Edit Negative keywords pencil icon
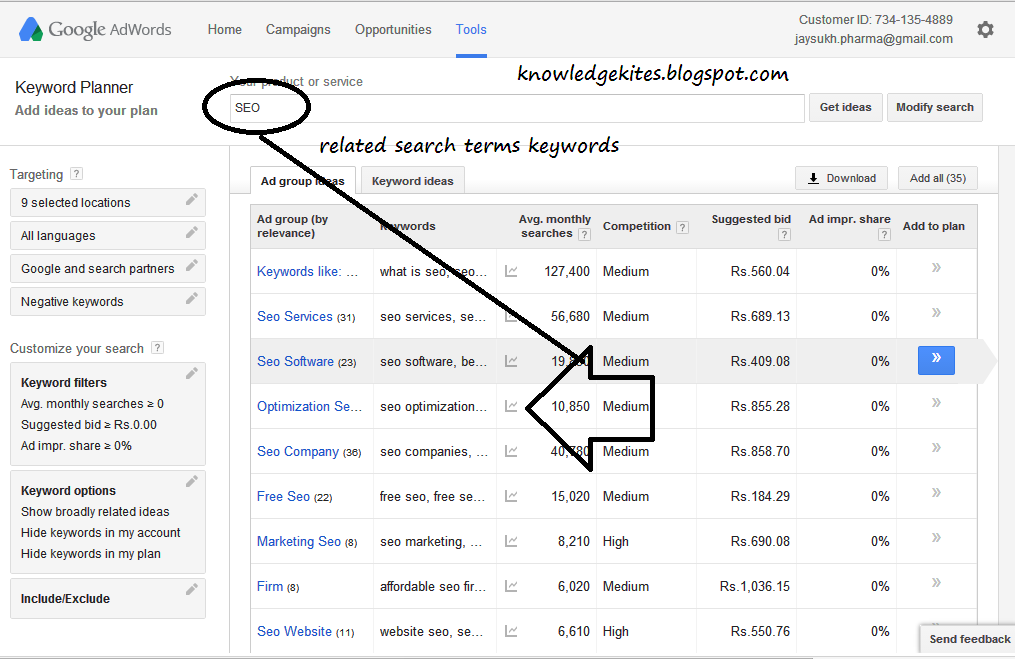This screenshot has width=1015, height=659. [192, 298]
